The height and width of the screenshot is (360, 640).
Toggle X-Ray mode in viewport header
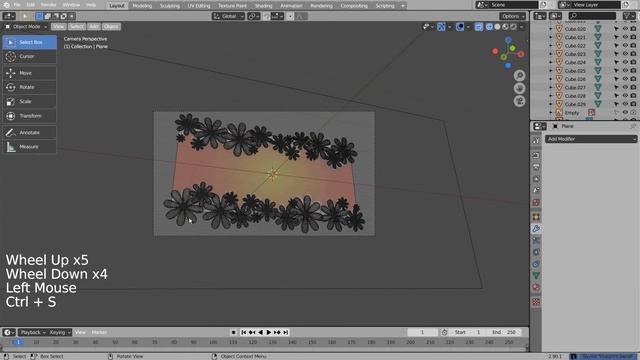click(478, 27)
